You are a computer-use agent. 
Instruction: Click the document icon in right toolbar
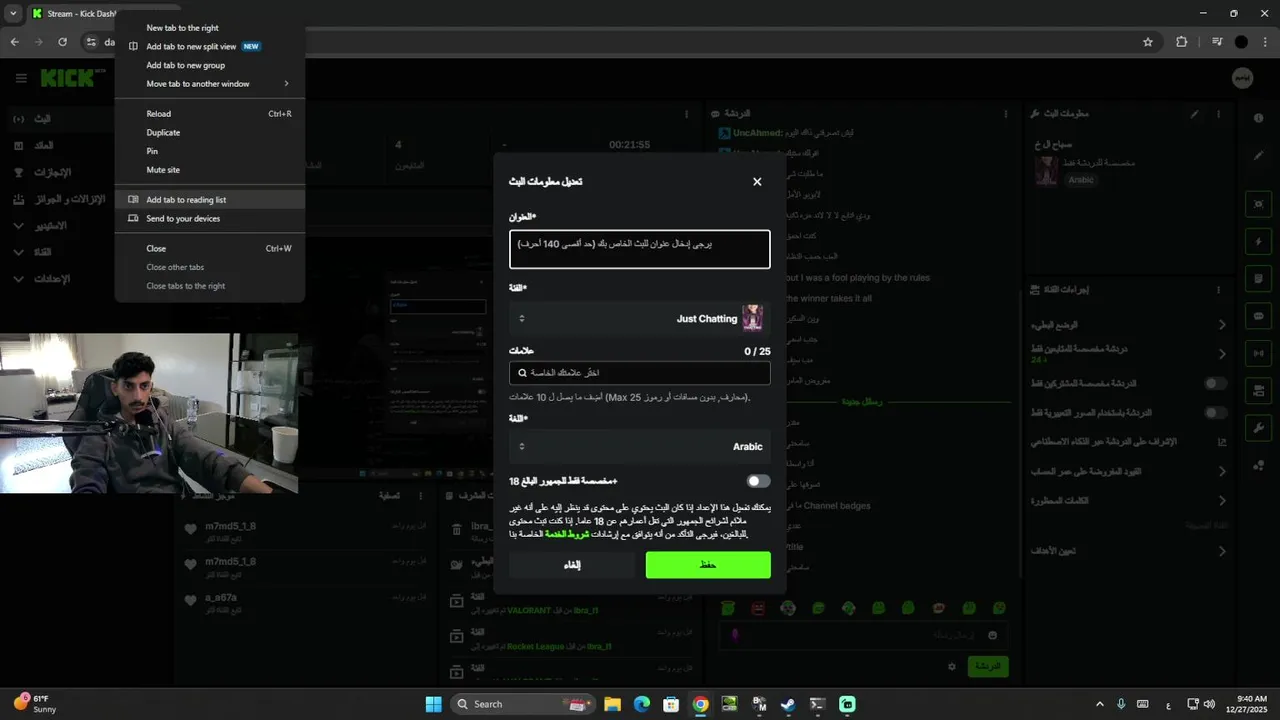tap(1258, 278)
